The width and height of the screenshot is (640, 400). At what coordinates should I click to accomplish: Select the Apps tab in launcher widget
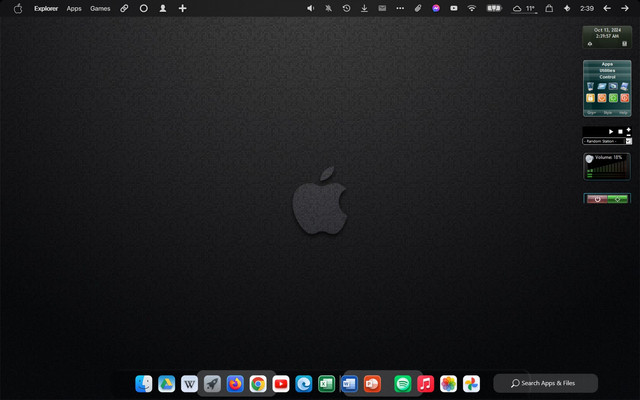pyautogui.click(x=607, y=64)
